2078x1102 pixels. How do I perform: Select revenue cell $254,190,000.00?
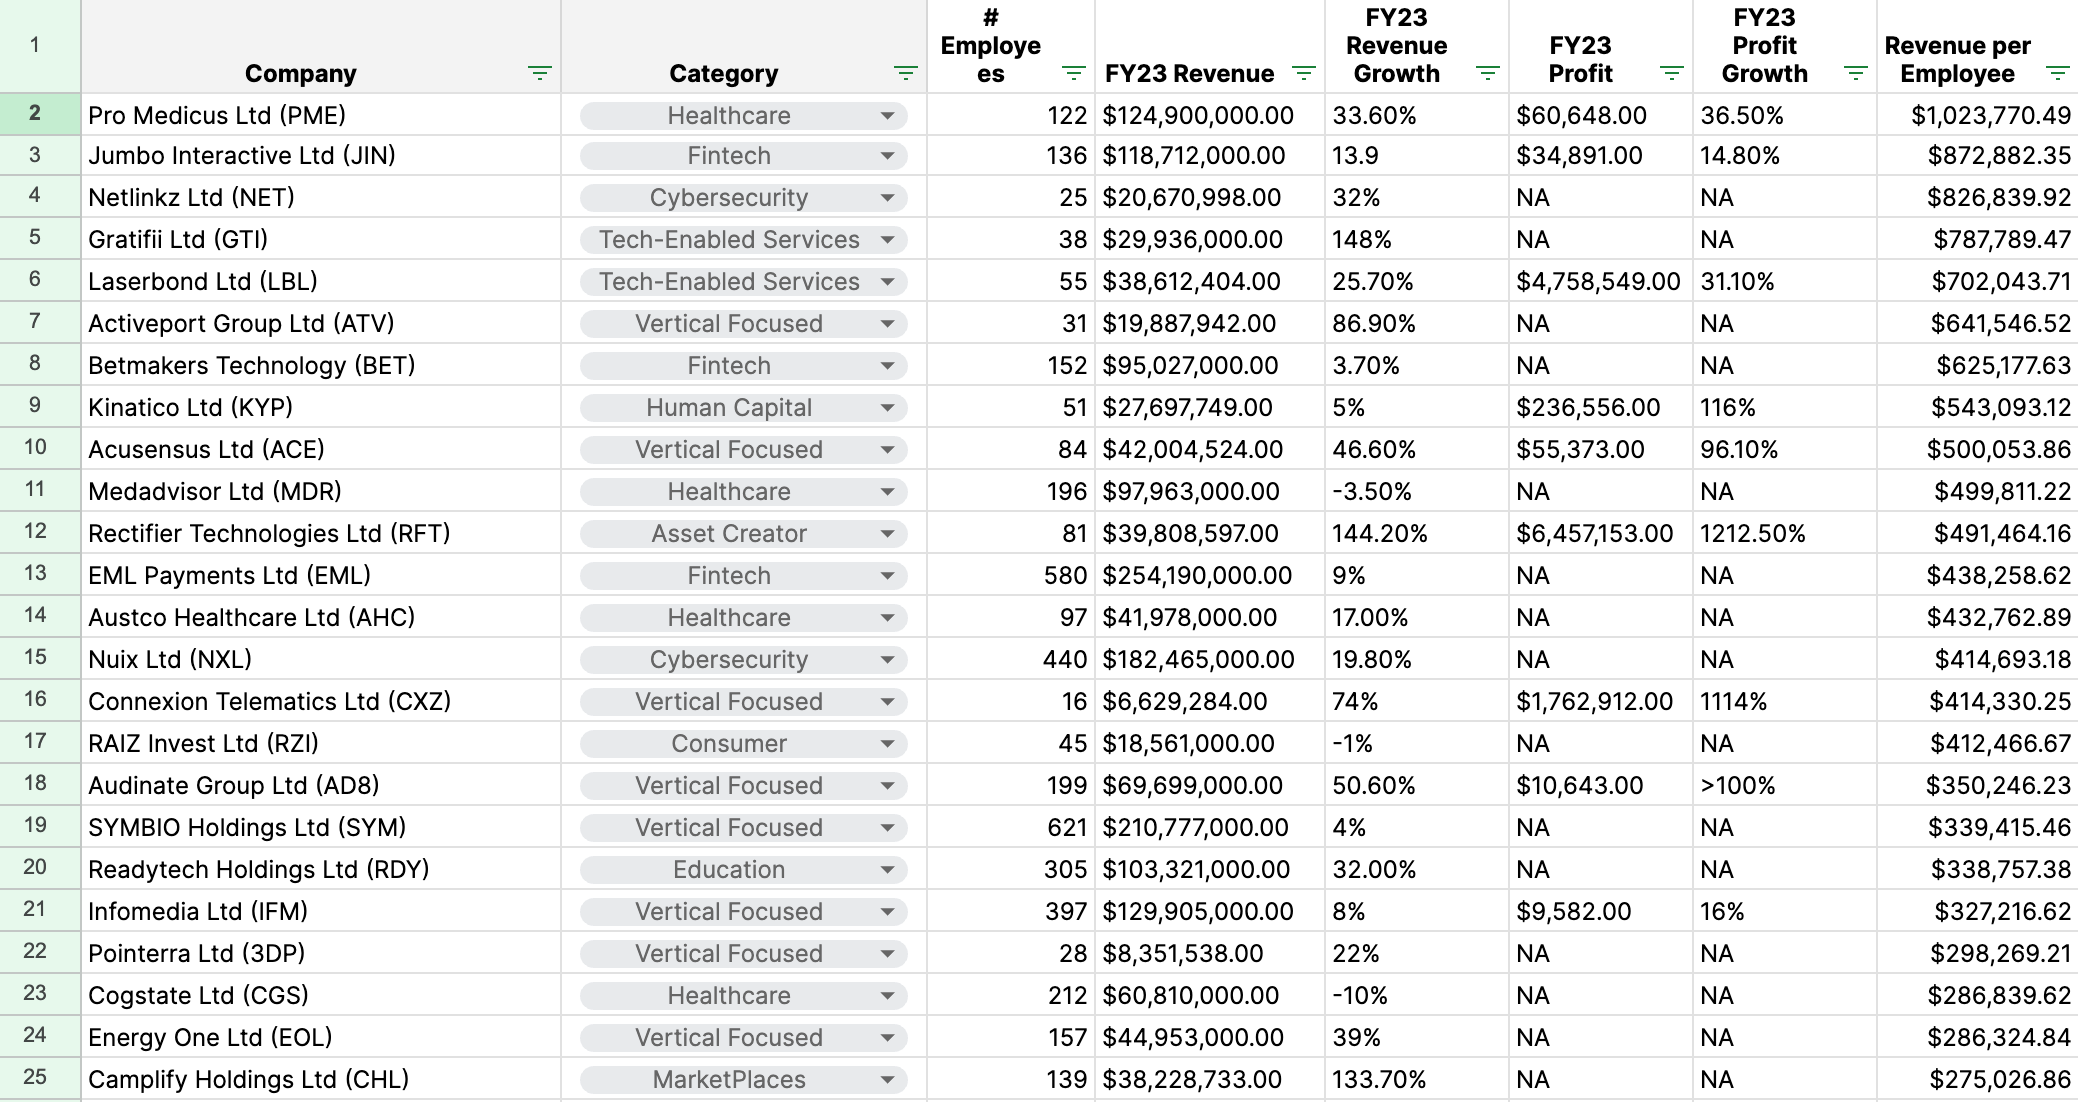pos(1210,576)
